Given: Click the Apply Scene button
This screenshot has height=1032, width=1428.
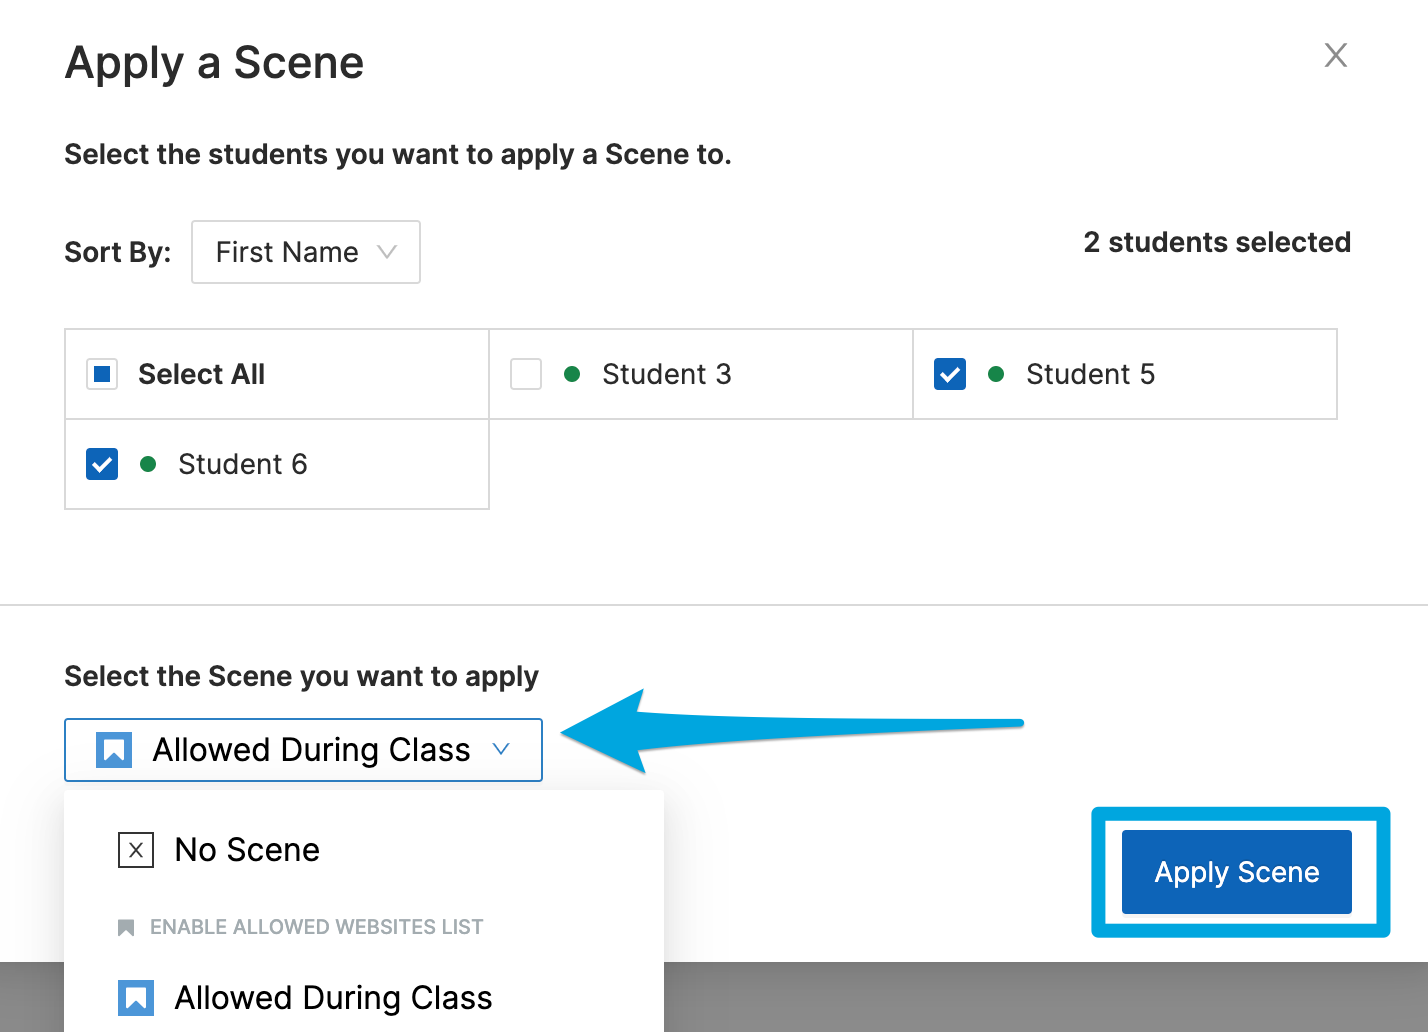Looking at the screenshot, I should tap(1237, 871).
